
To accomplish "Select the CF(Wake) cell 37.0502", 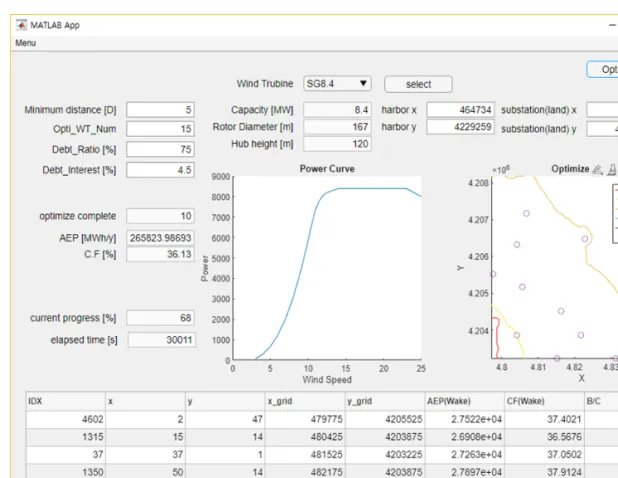I will pos(544,455).
